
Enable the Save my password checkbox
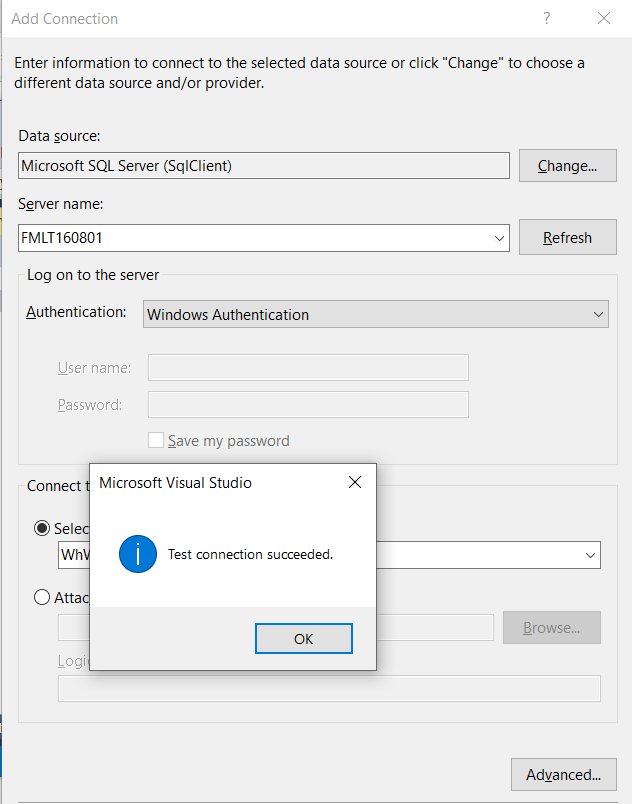[156, 441]
